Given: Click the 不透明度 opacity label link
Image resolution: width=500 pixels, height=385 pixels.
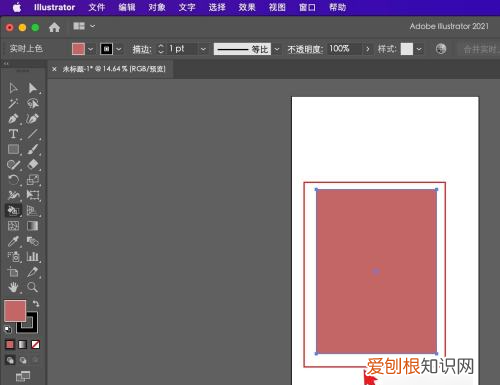Looking at the screenshot, I should [305, 49].
